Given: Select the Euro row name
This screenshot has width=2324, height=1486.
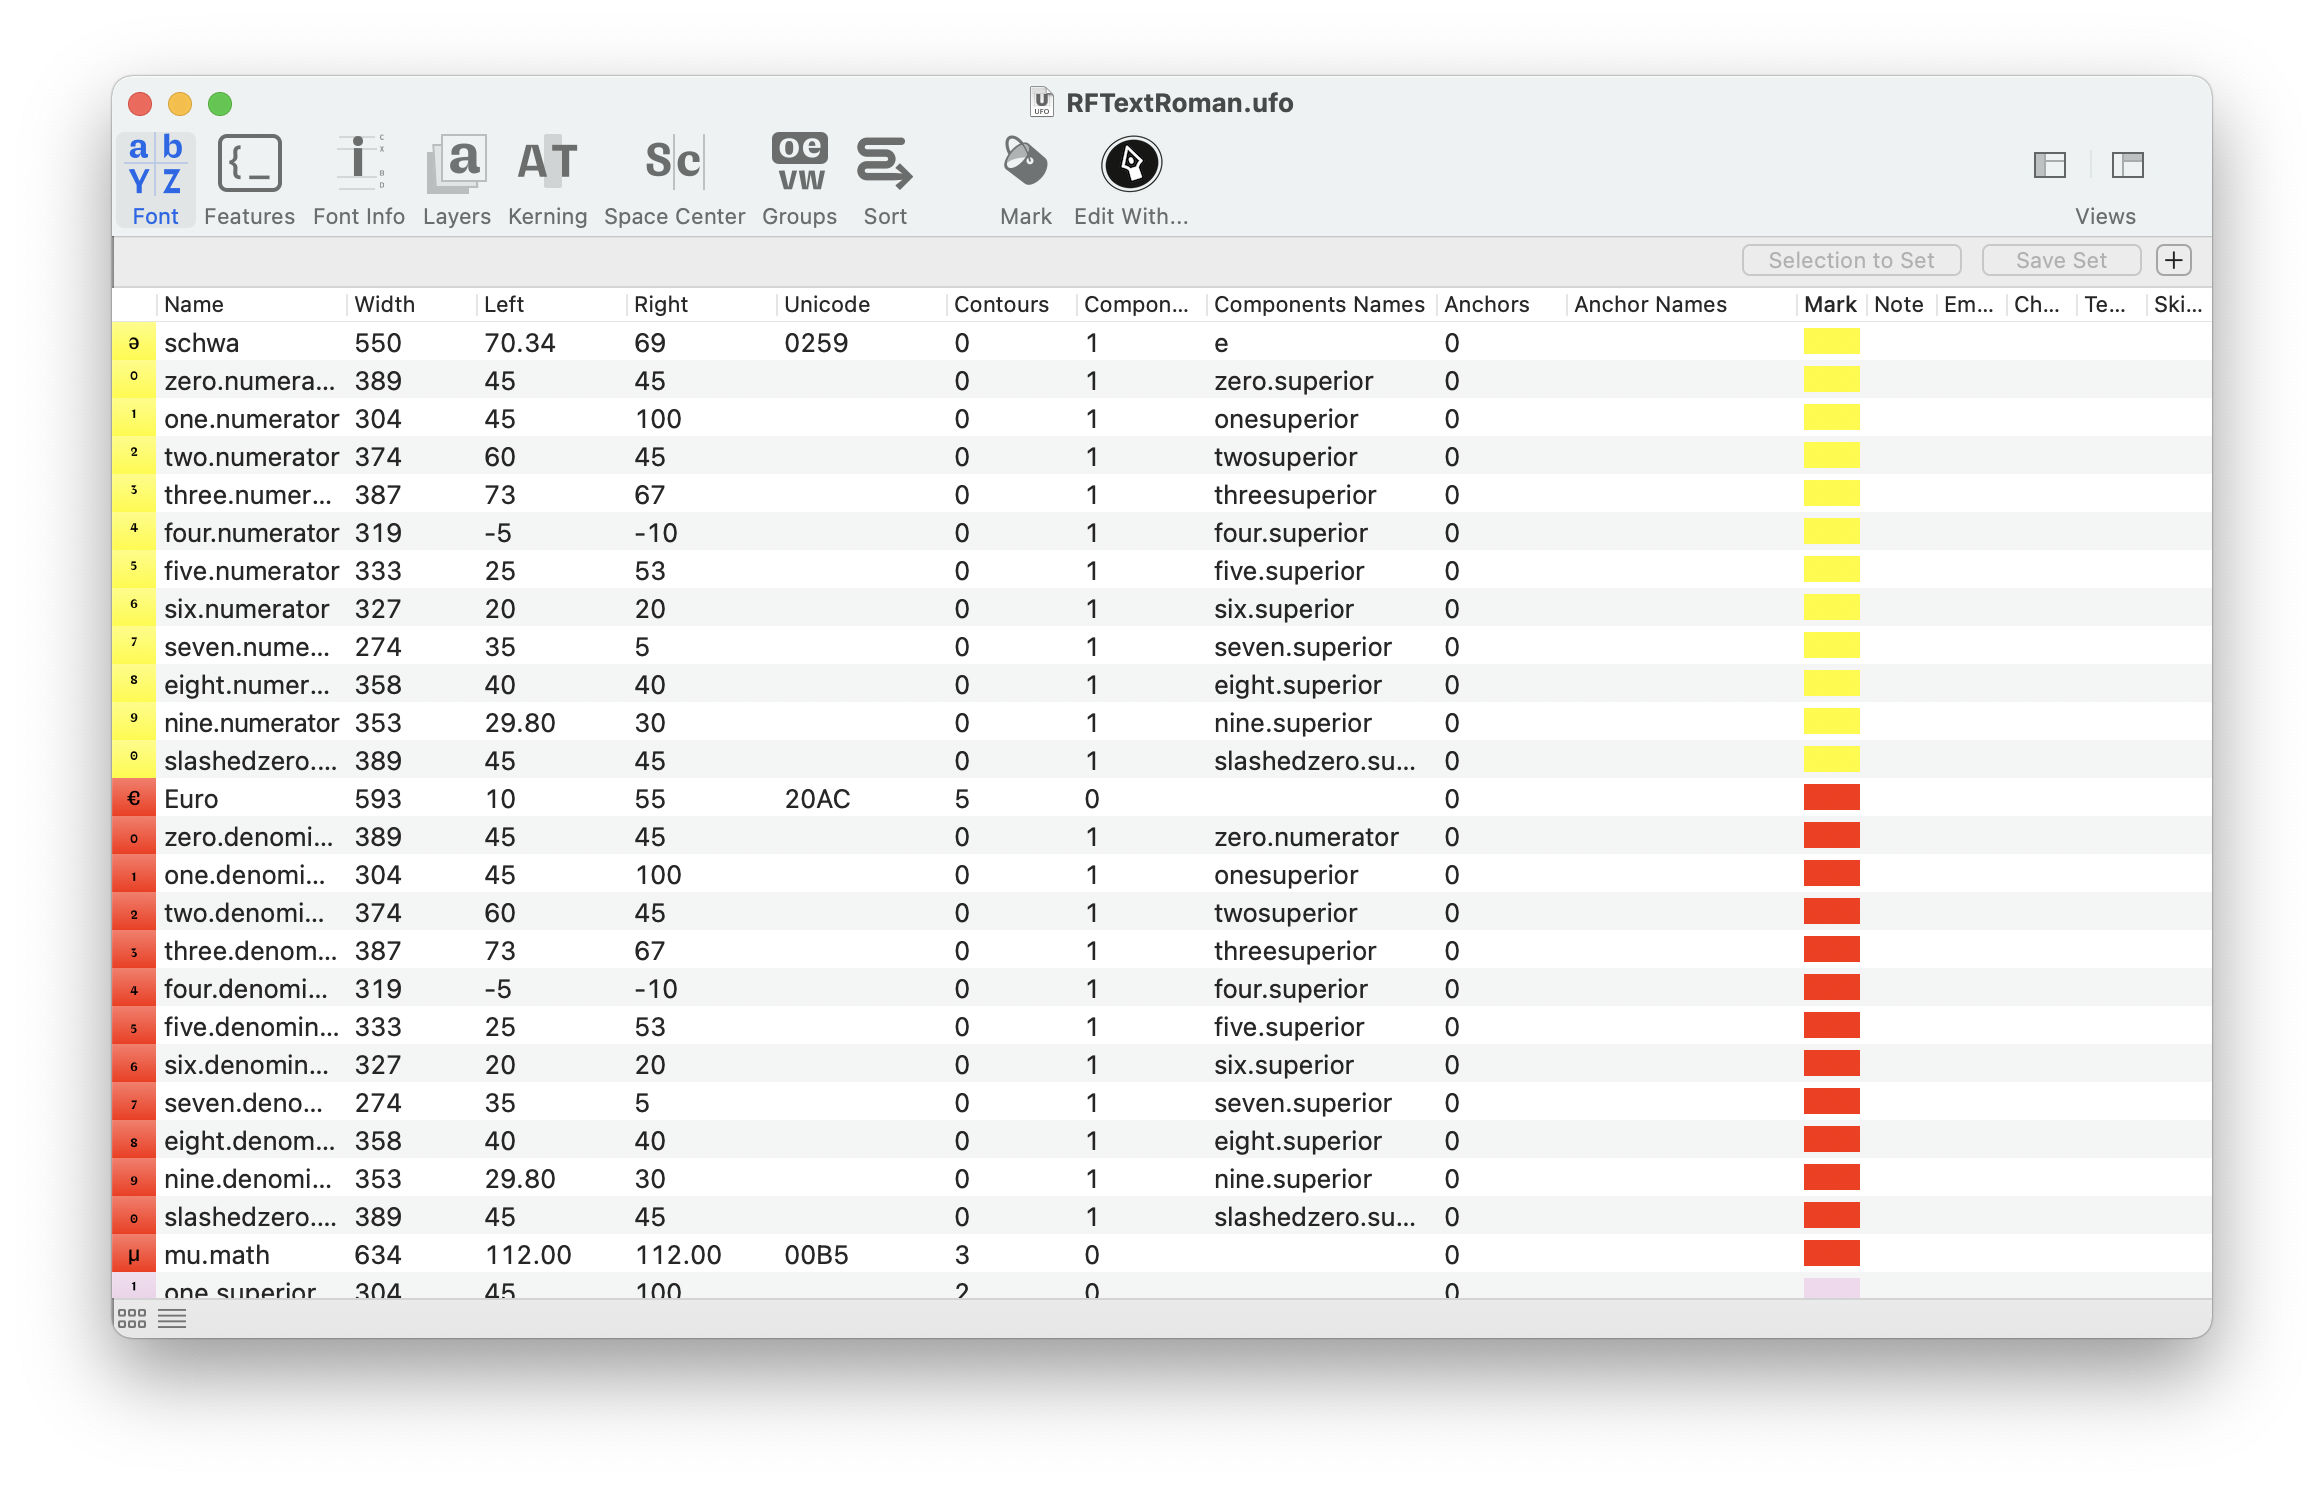Looking at the screenshot, I should (x=191, y=799).
